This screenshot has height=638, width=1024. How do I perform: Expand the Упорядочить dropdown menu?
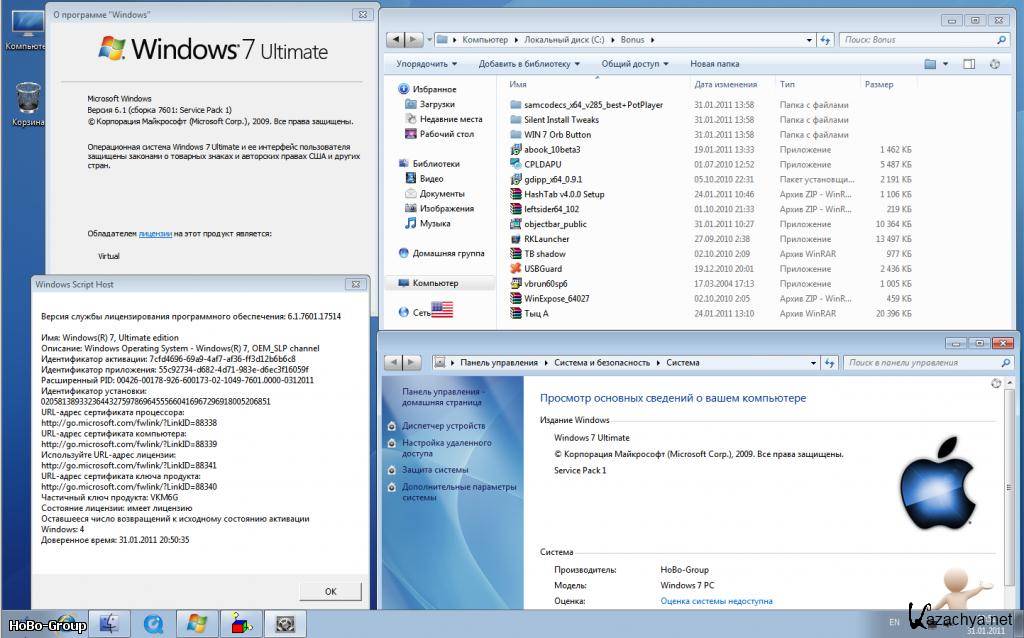click(427, 64)
